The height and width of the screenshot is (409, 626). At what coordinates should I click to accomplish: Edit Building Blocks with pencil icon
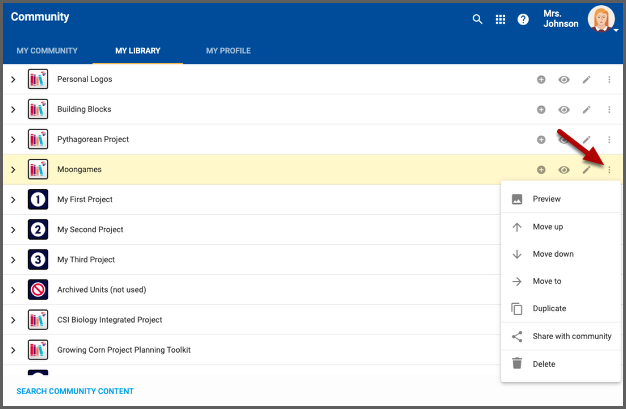click(587, 109)
